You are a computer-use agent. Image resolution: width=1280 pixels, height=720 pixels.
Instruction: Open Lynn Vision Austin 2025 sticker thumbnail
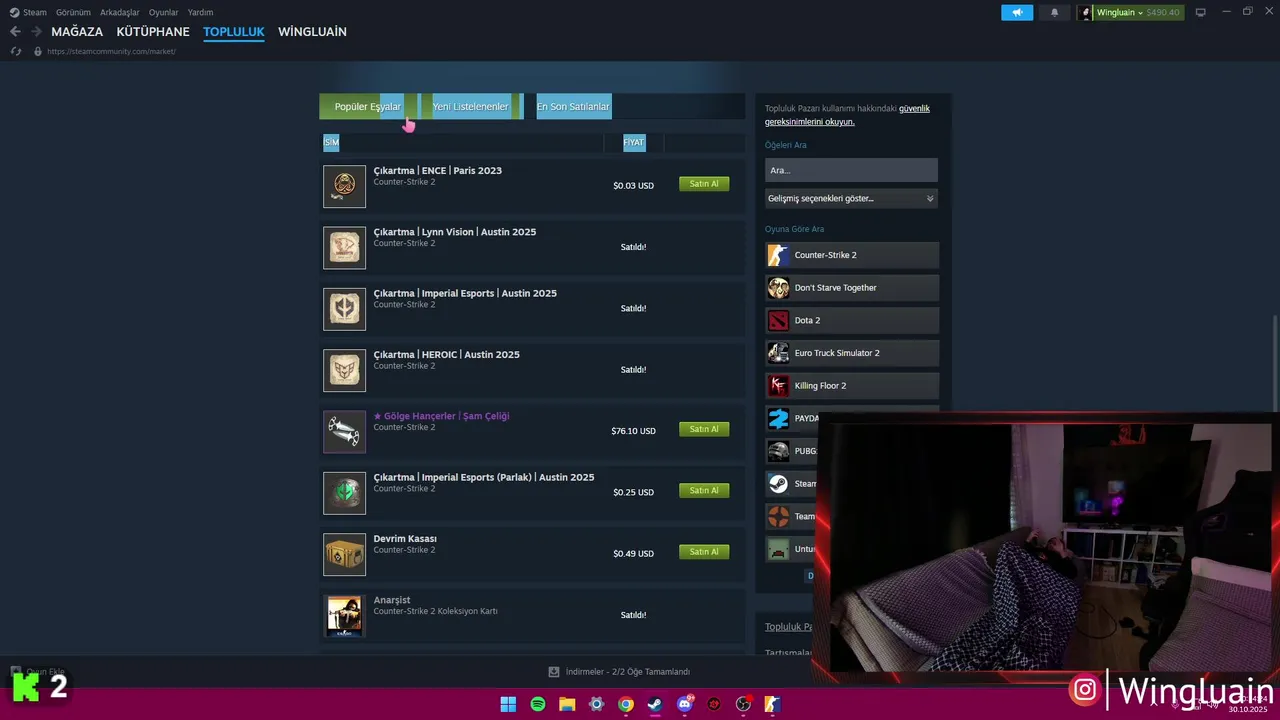click(344, 247)
